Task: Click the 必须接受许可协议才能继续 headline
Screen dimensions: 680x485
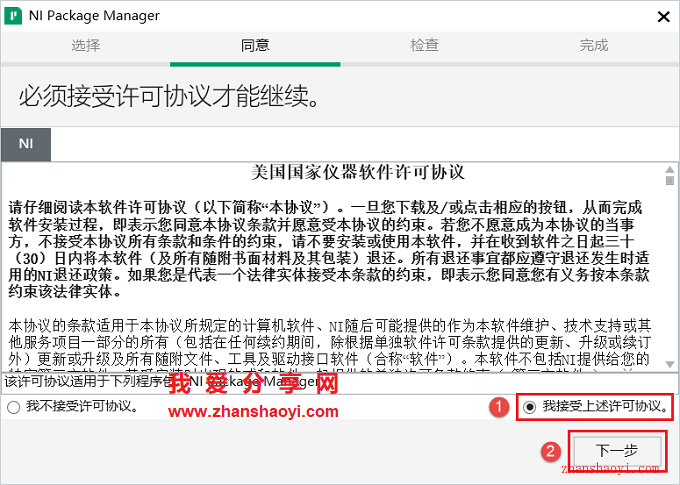Action: (169, 96)
